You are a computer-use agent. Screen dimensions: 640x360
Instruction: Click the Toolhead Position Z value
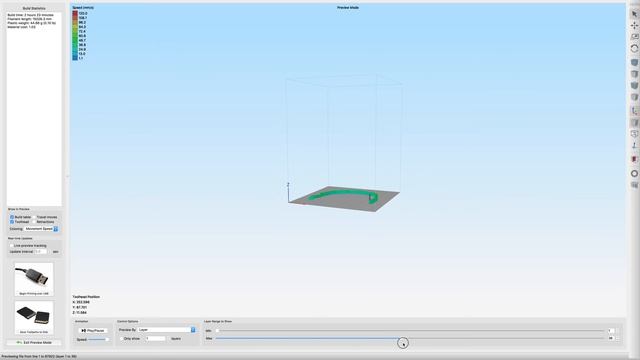(80, 313)
